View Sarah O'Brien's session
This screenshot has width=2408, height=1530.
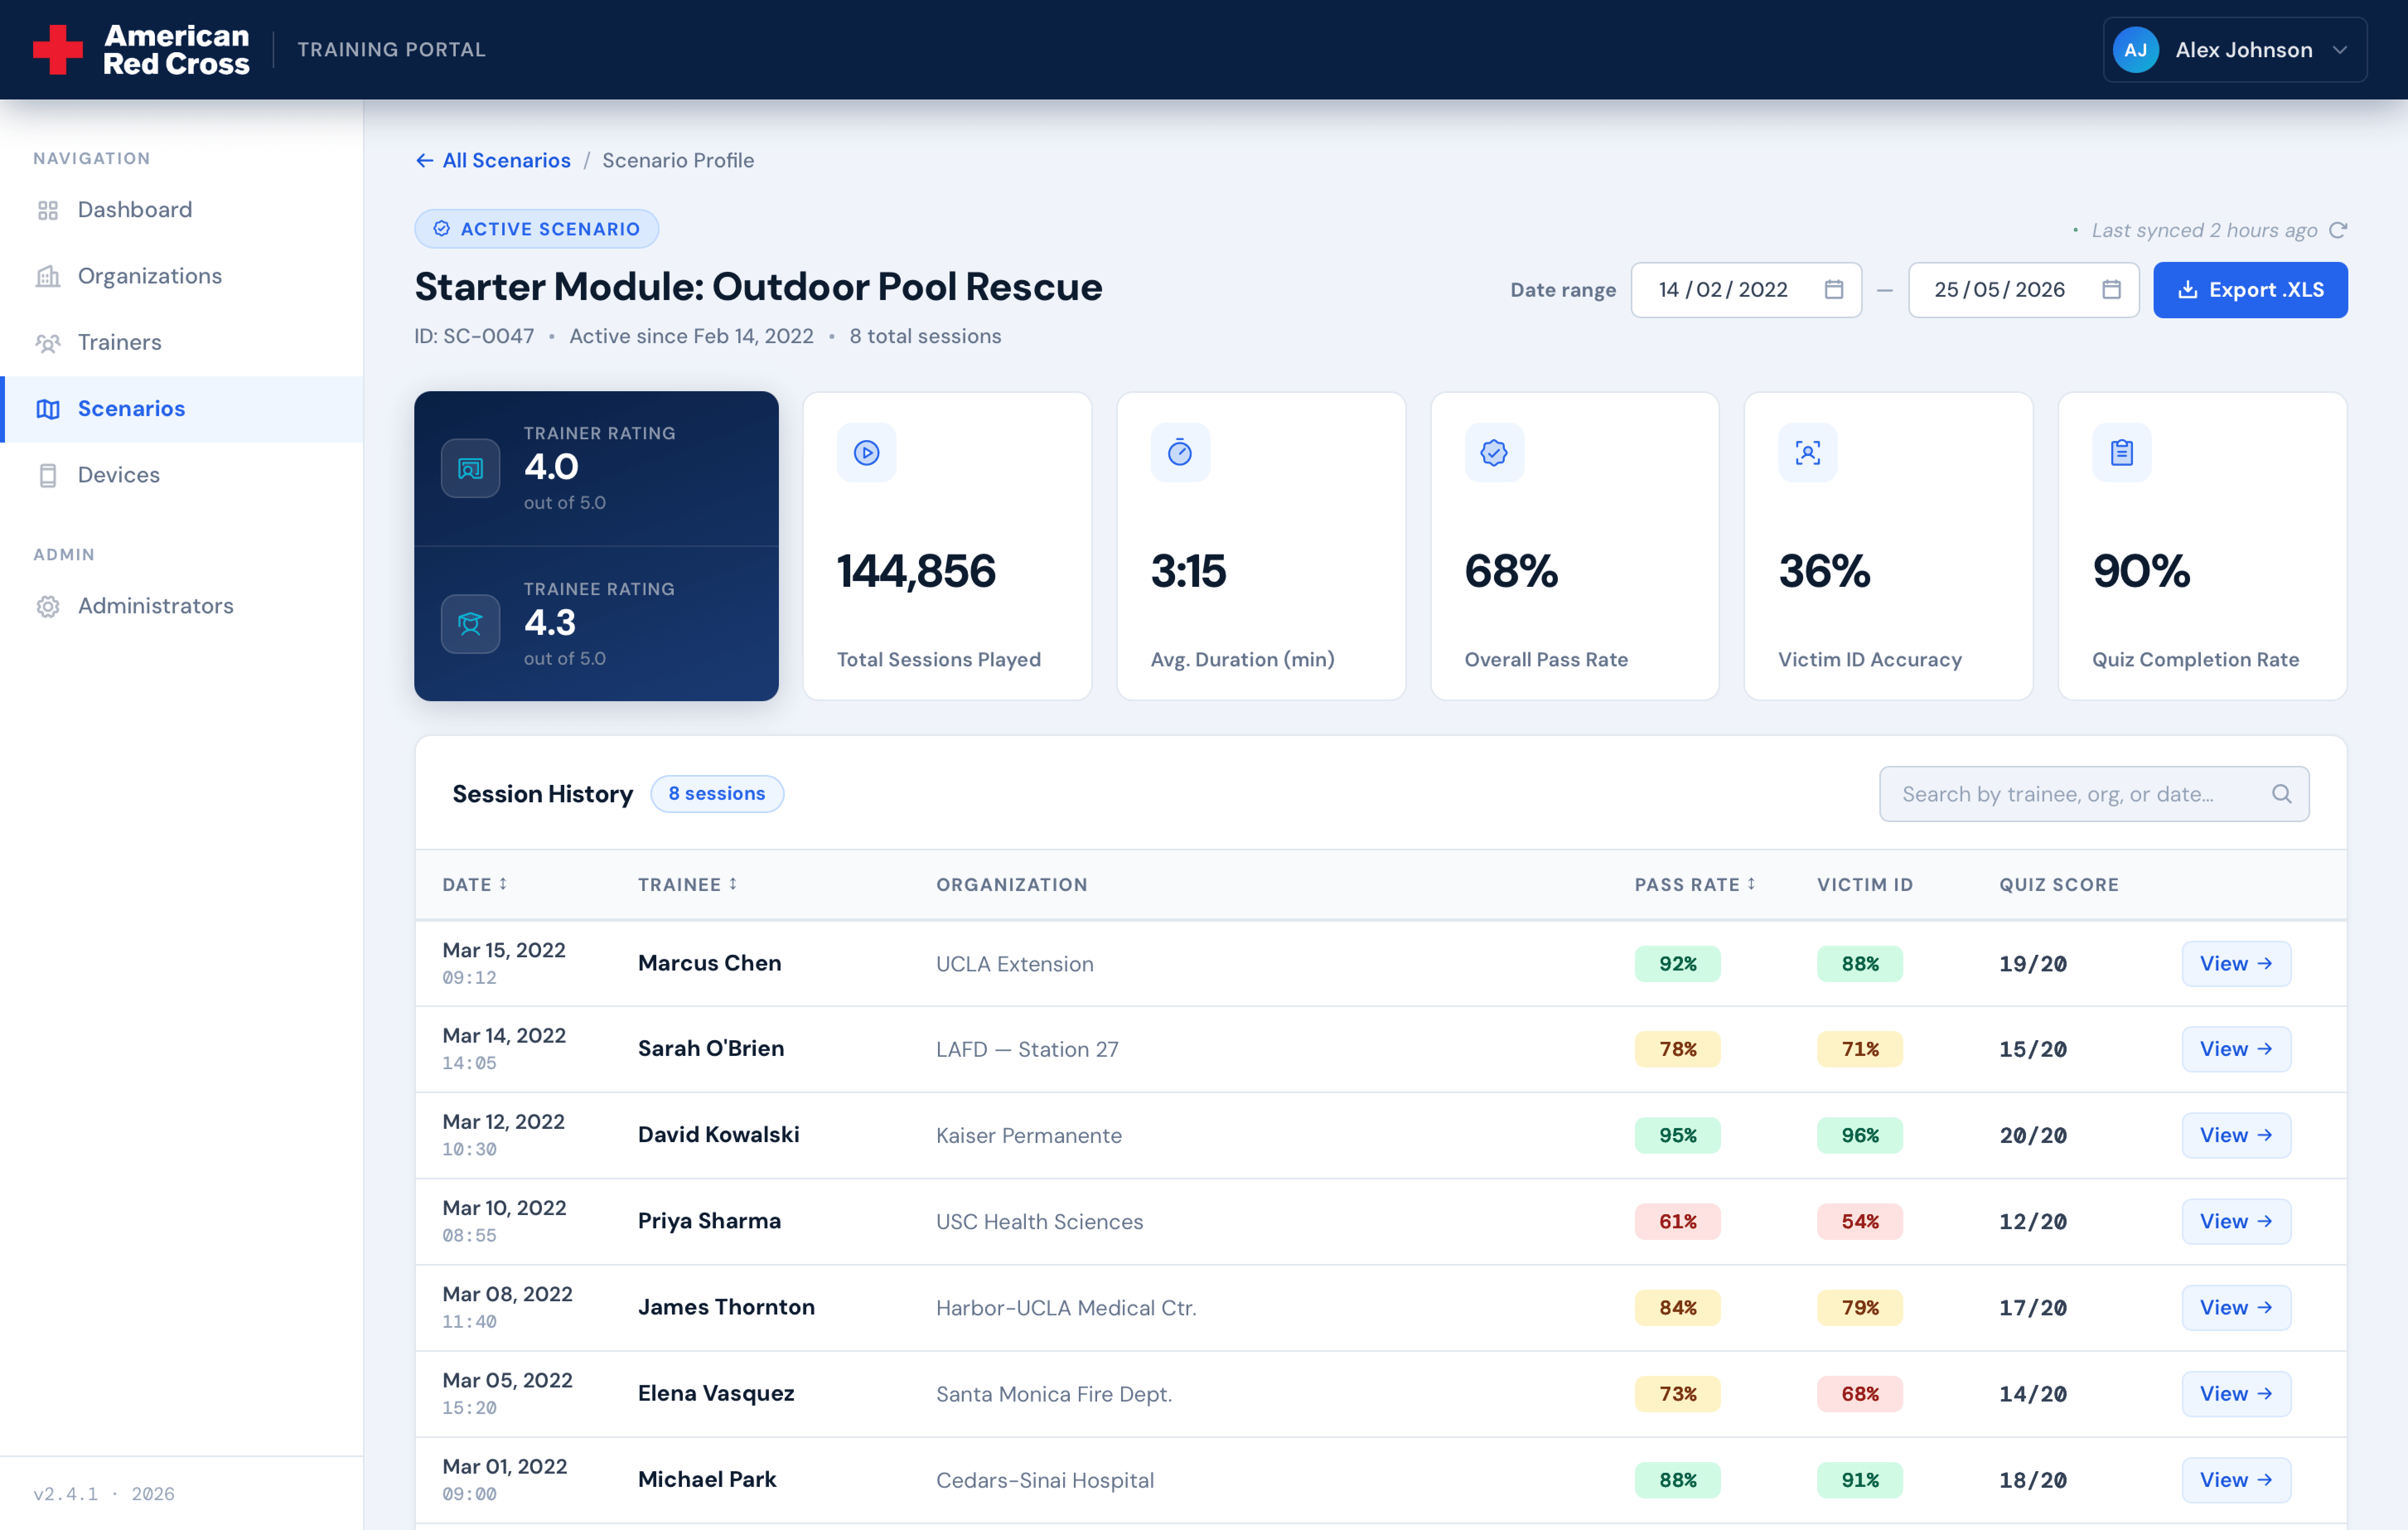click(x=2236, y=1049)
